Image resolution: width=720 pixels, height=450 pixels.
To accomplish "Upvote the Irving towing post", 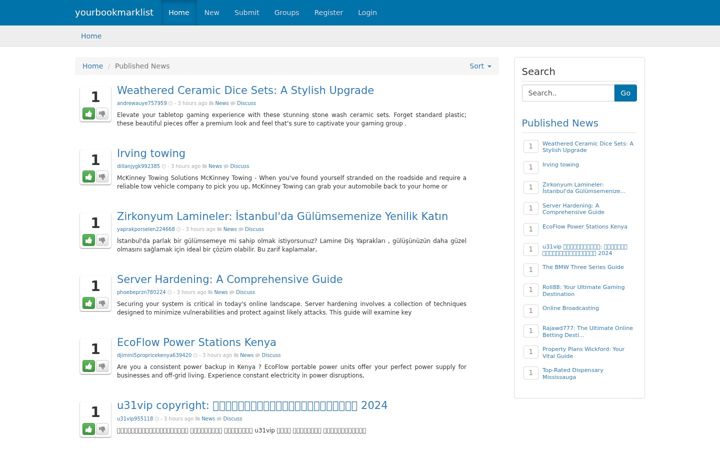I will 89,176.
